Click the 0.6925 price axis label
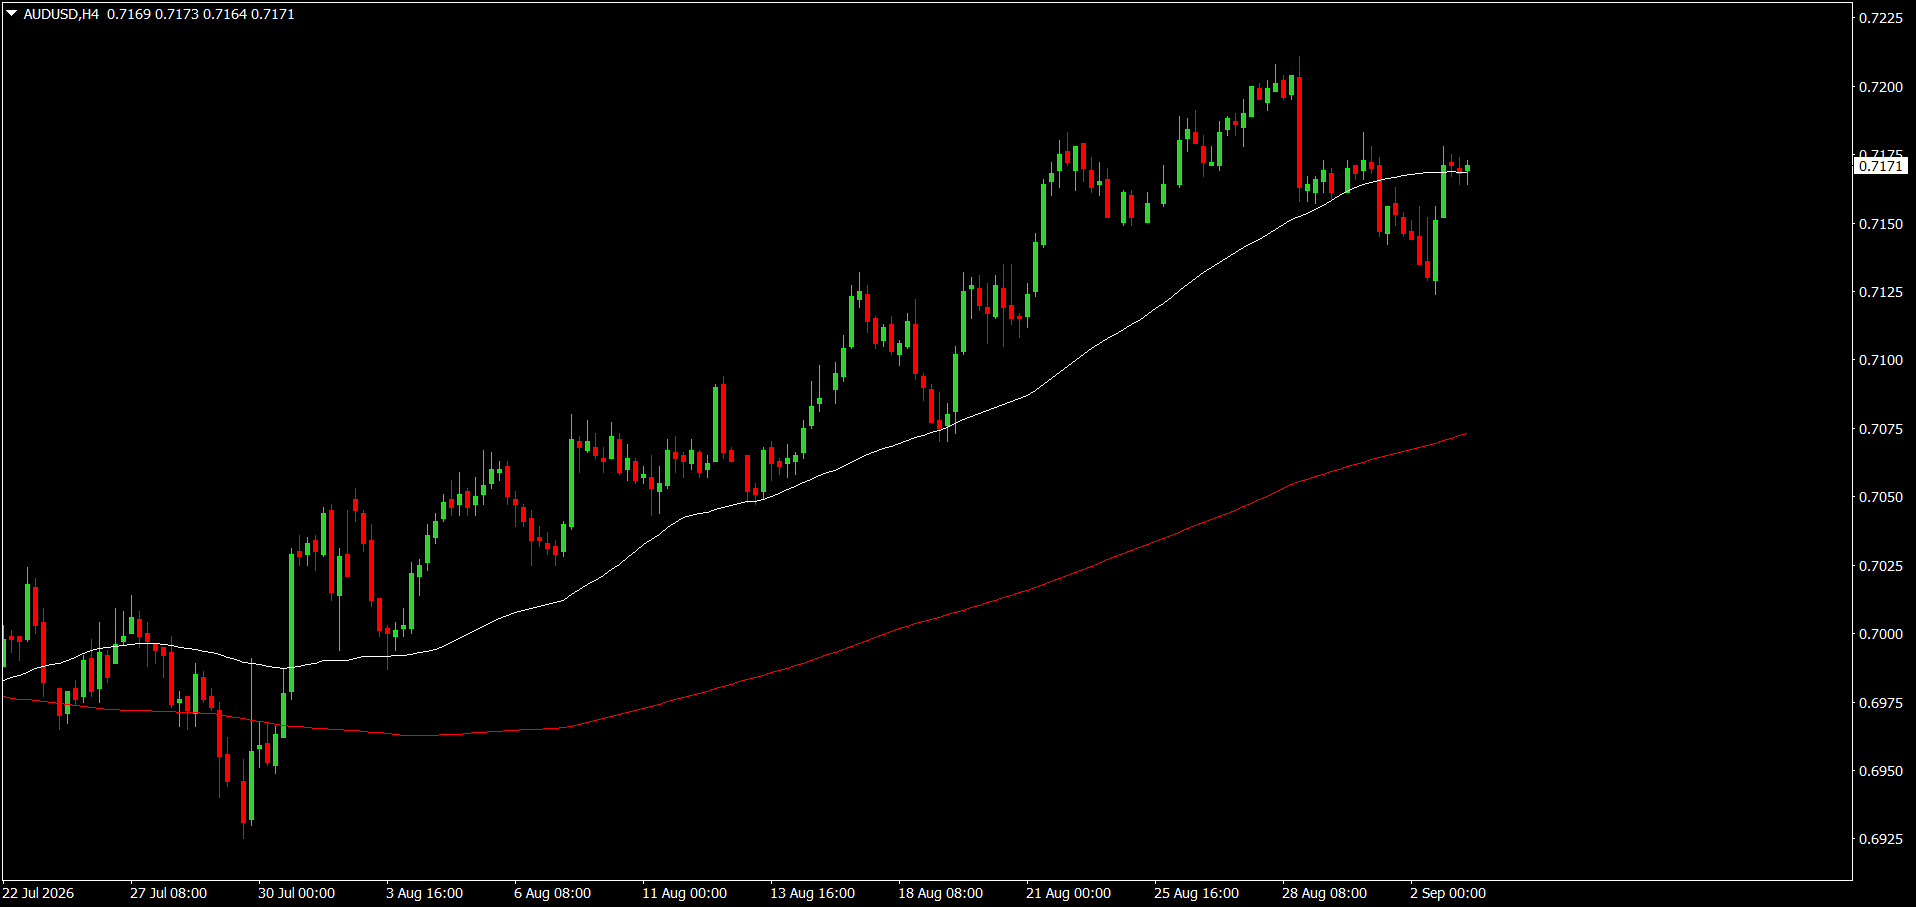 (1881, 839)
